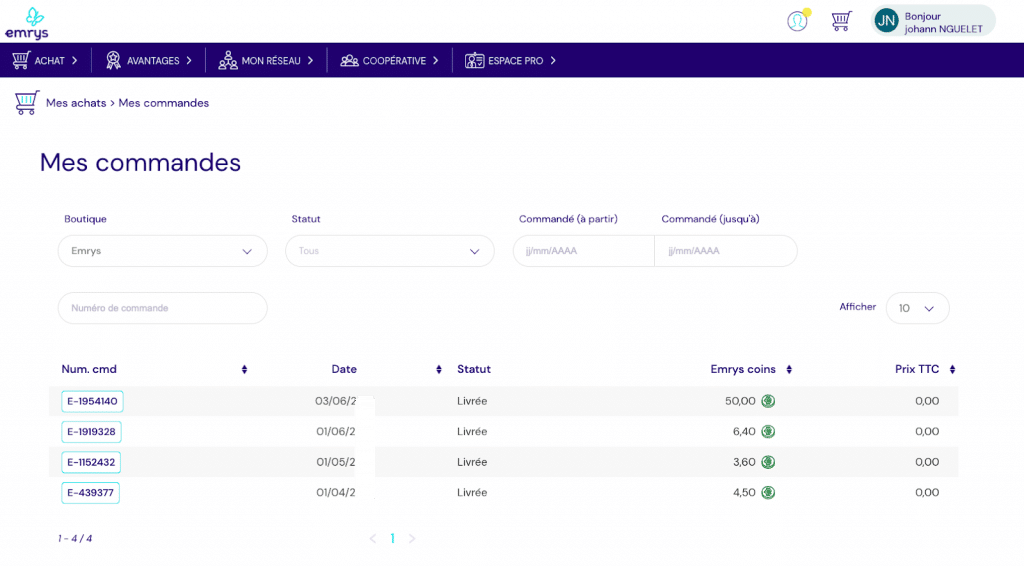Click the 3,60 Emrys coins value
This screenshot has width=1024, height=566.
(x=744, y=462)
